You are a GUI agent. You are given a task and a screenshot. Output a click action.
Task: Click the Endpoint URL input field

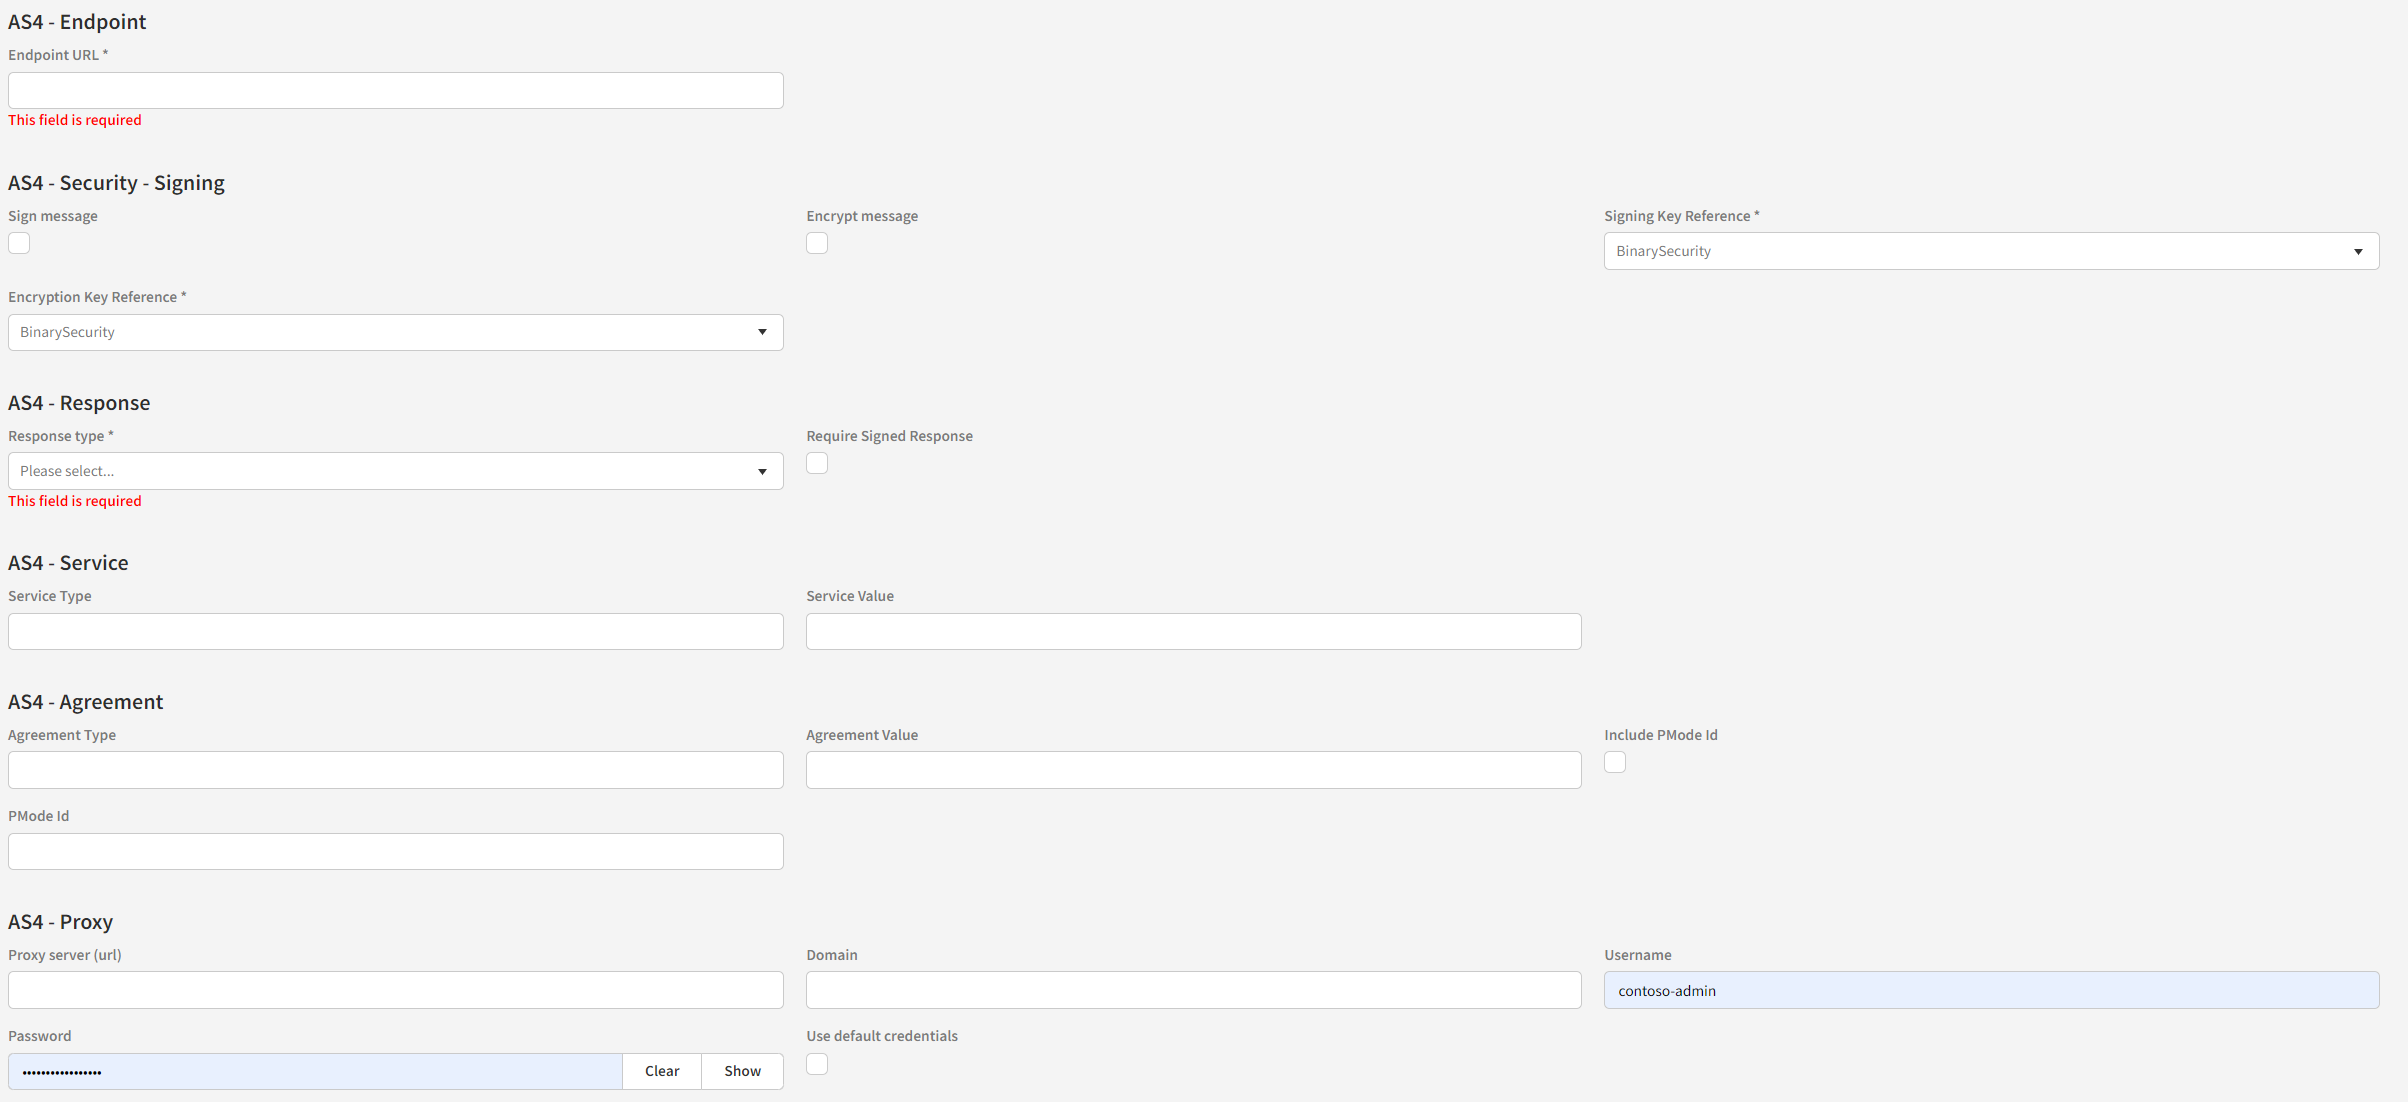click(395, 90)
